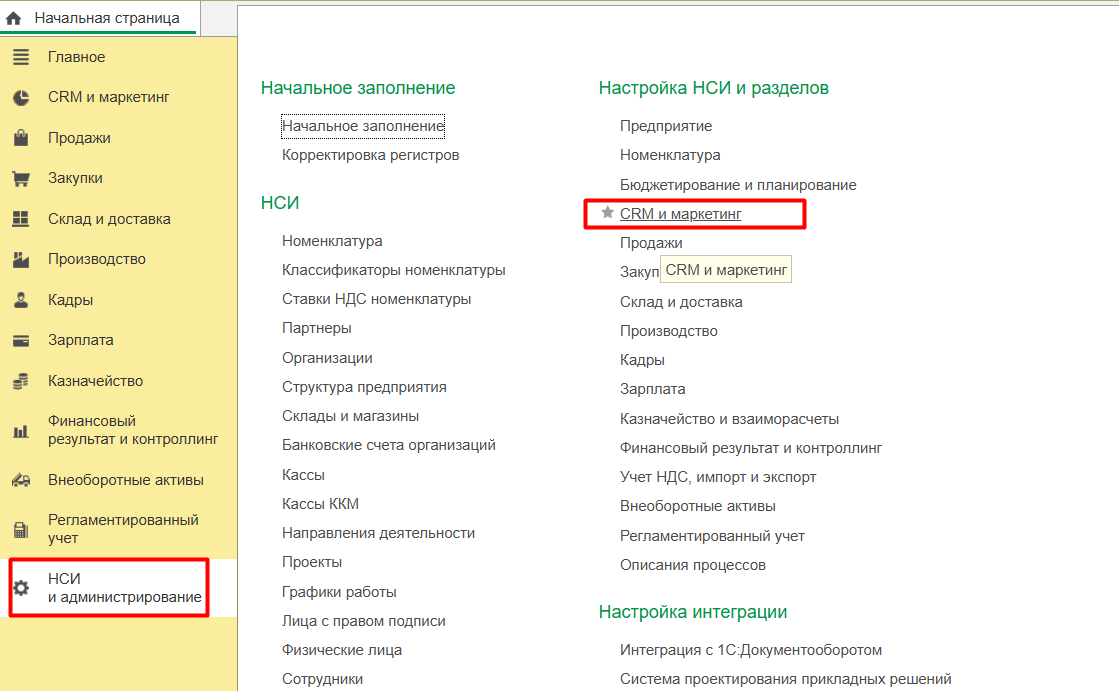Open Номенклатура under Настройка НСИ и разделов
The width and height of the screenshot is (1119, 691).
[x=670, y=155]
